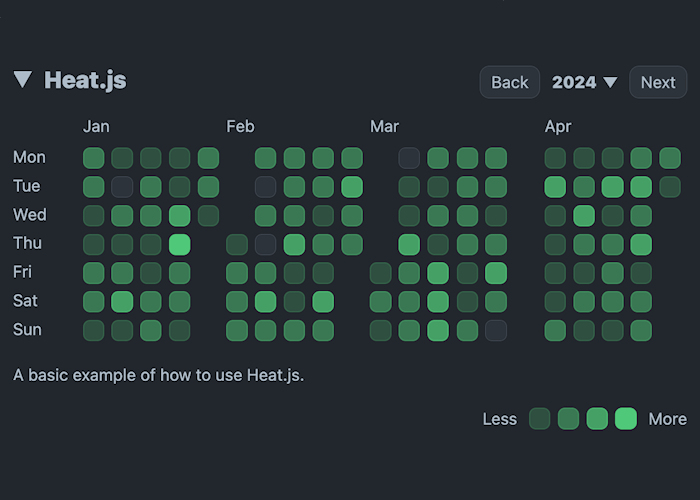Viewport: 700px width, 500px height.
Task: Click the Jan month label
Action: click(x=96, y=126)
